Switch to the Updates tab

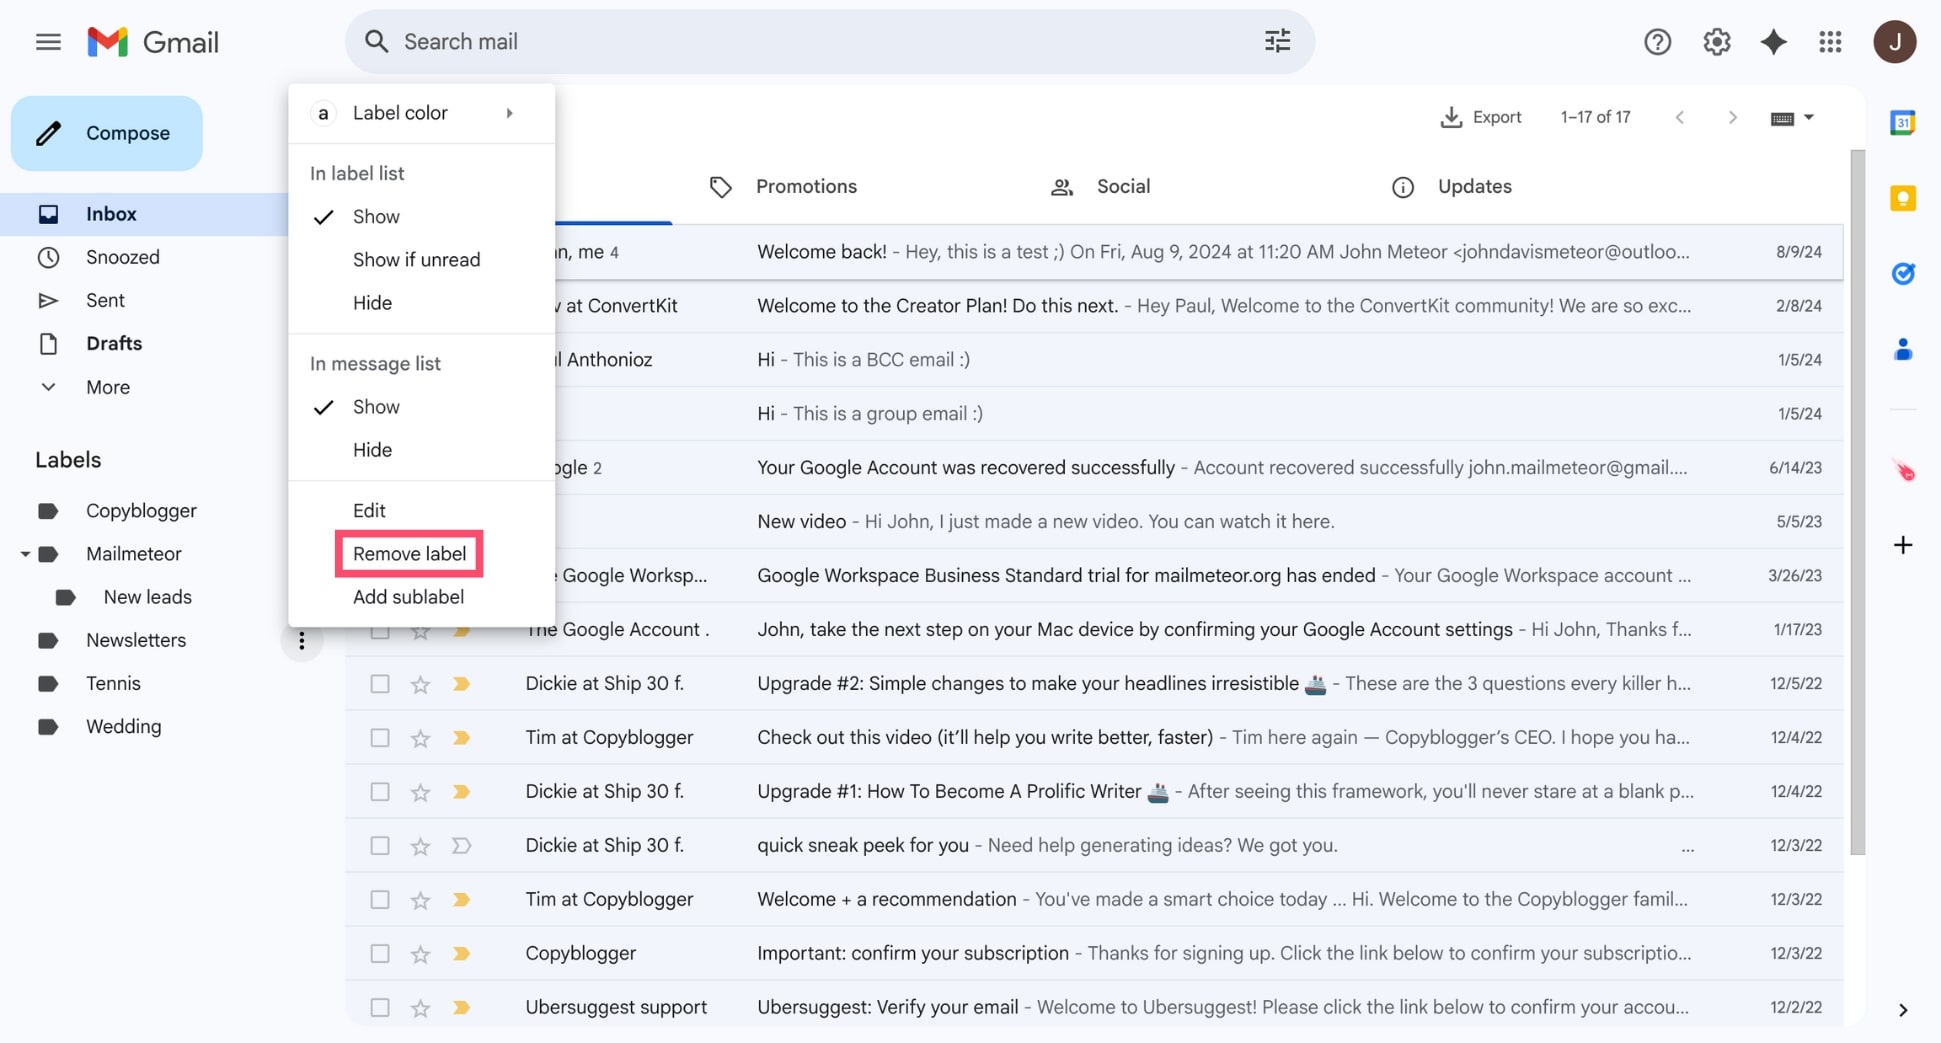1452,187
